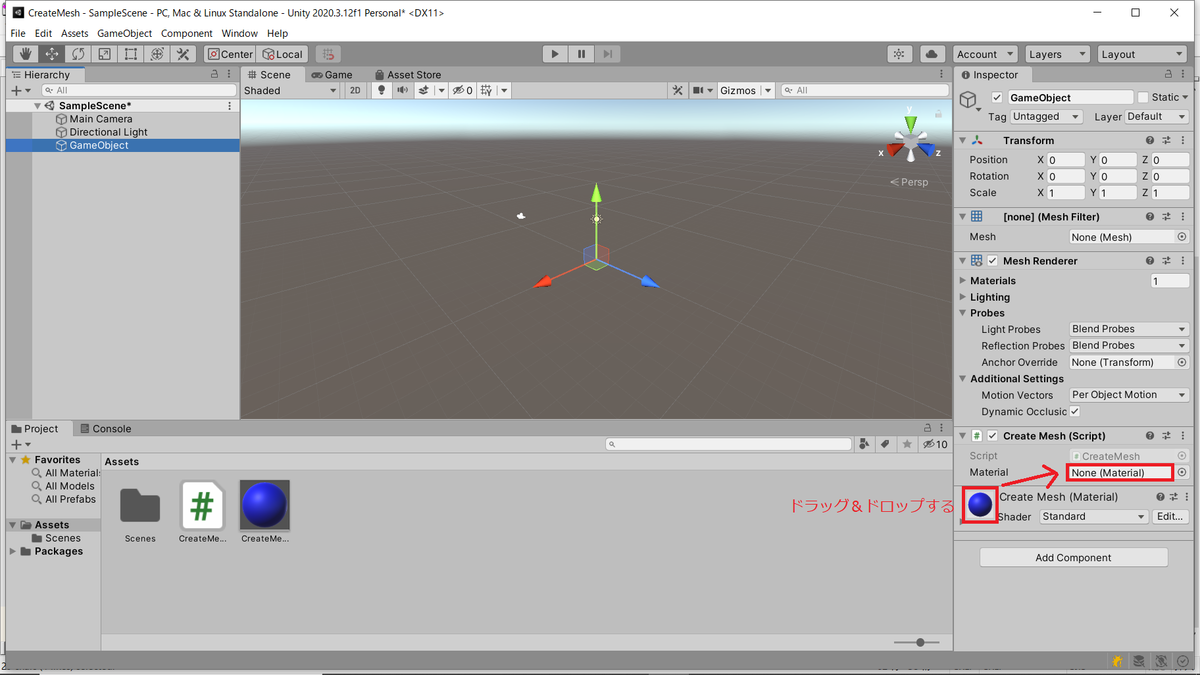The height and width of the screenshot is (675, 1200).
Task: Switch to the Asset Store tab
Action: [x=407, y=75]
